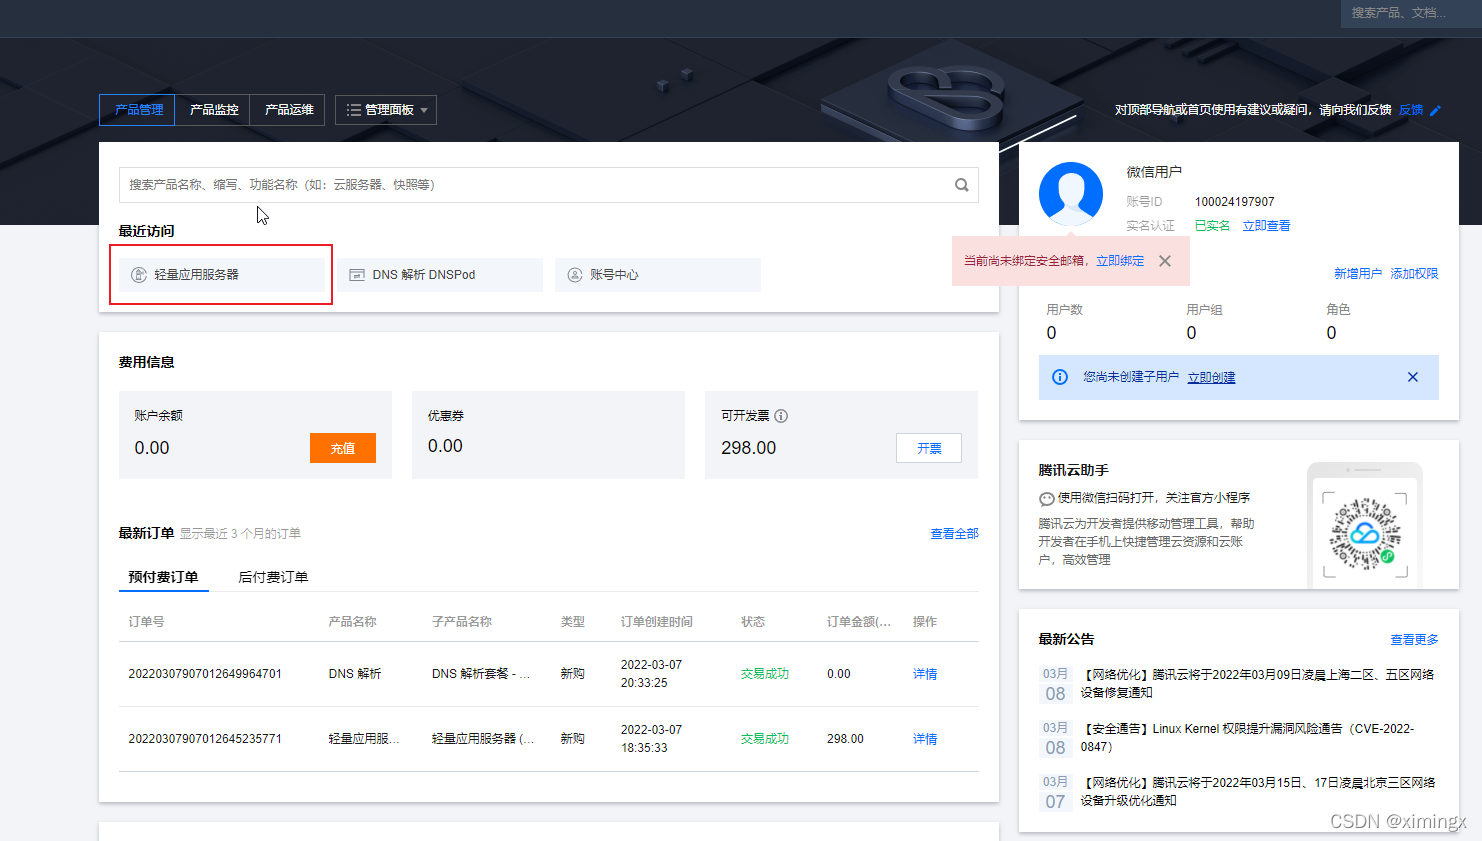Click the top search 搜索产品、文档 box
The height and width of the screenshot is (841, 1482).
[1411, 13]
